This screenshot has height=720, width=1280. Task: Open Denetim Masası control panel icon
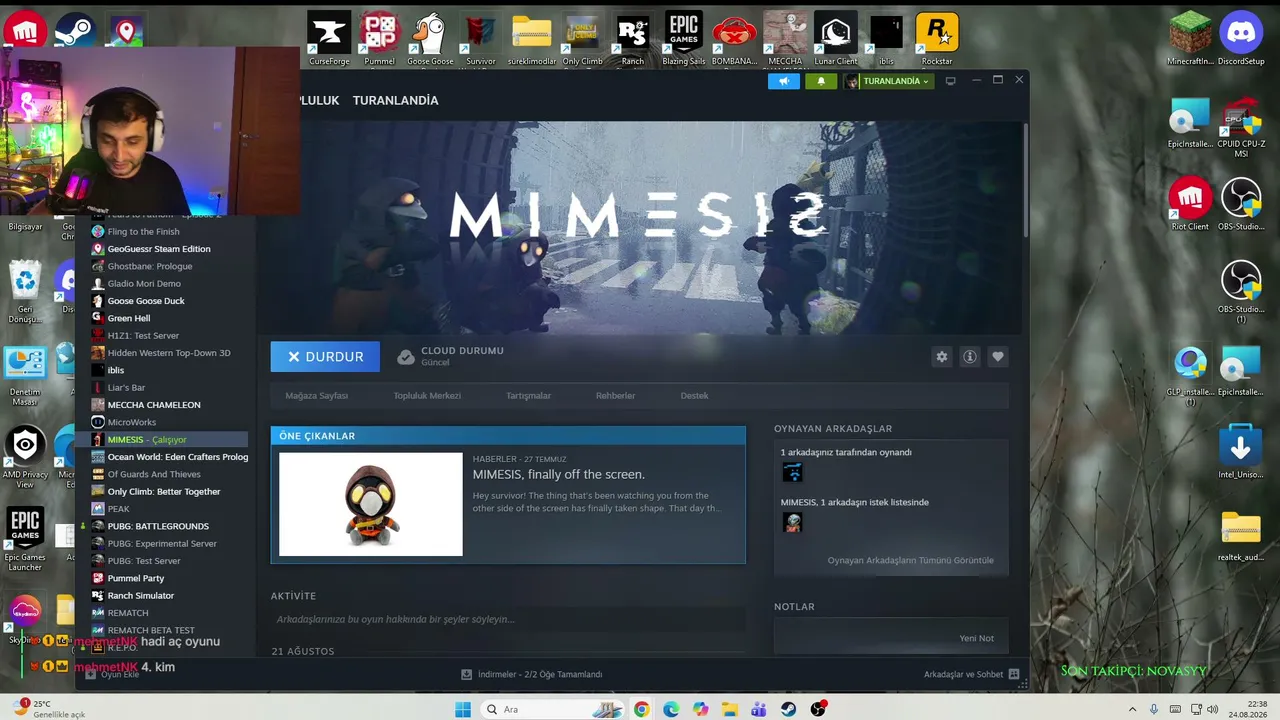[x=25, y=376]
